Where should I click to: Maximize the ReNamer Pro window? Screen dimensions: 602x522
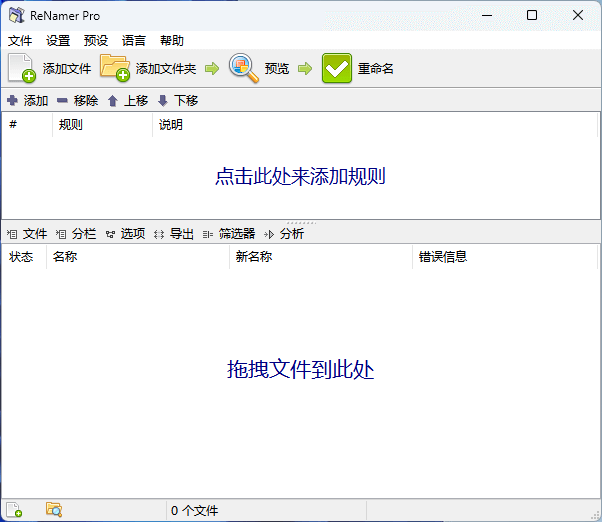[x=532, y=15]
